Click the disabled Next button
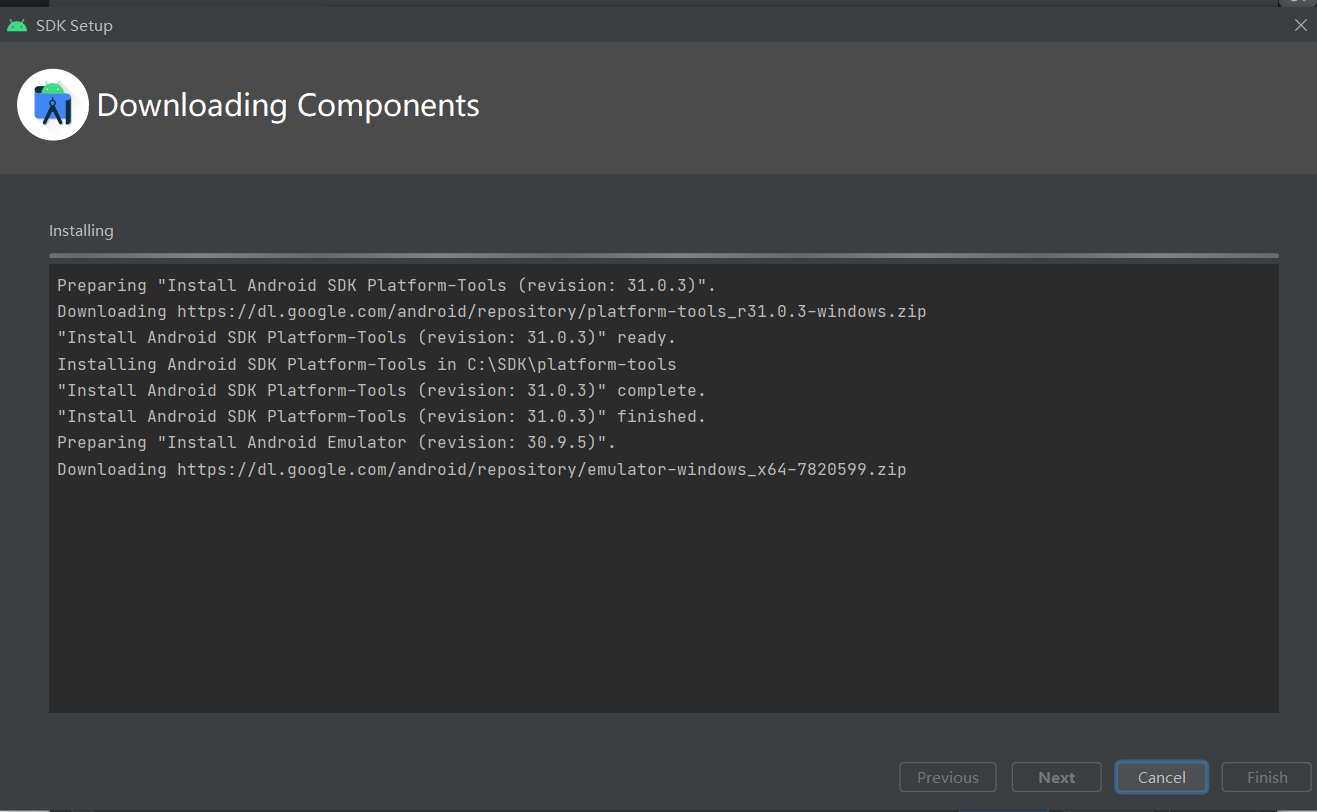This screenshot has height=812, width=1317. pyautogui.click(x=1056, y=777)
